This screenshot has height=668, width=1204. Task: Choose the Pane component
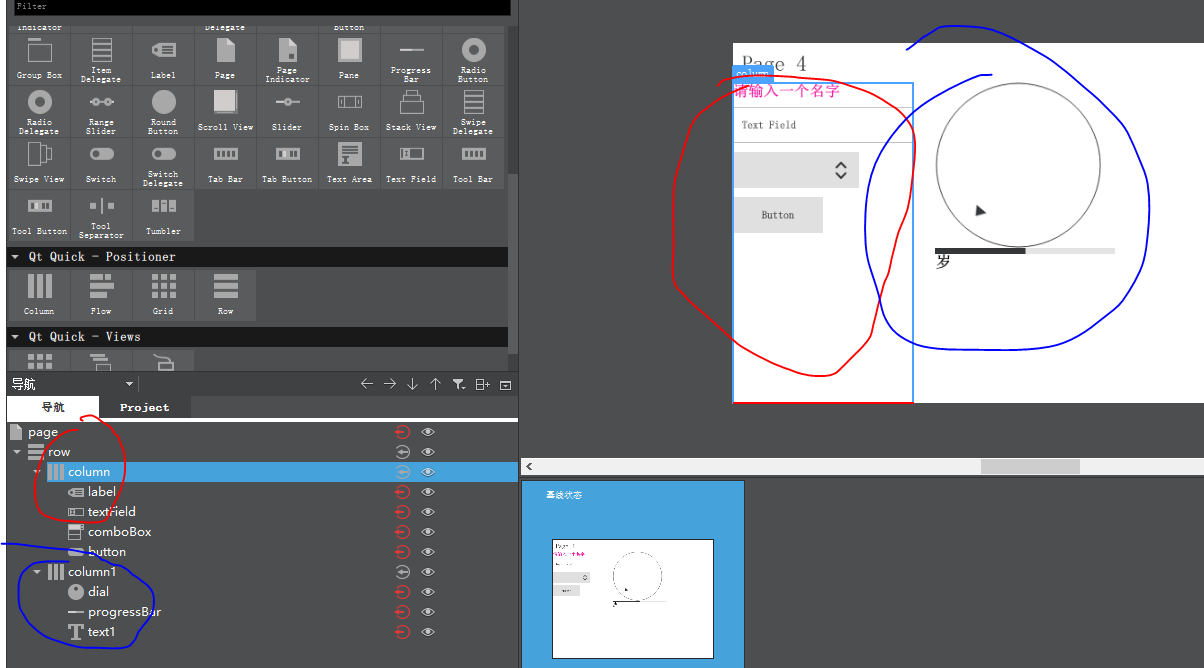coord(349,59)
